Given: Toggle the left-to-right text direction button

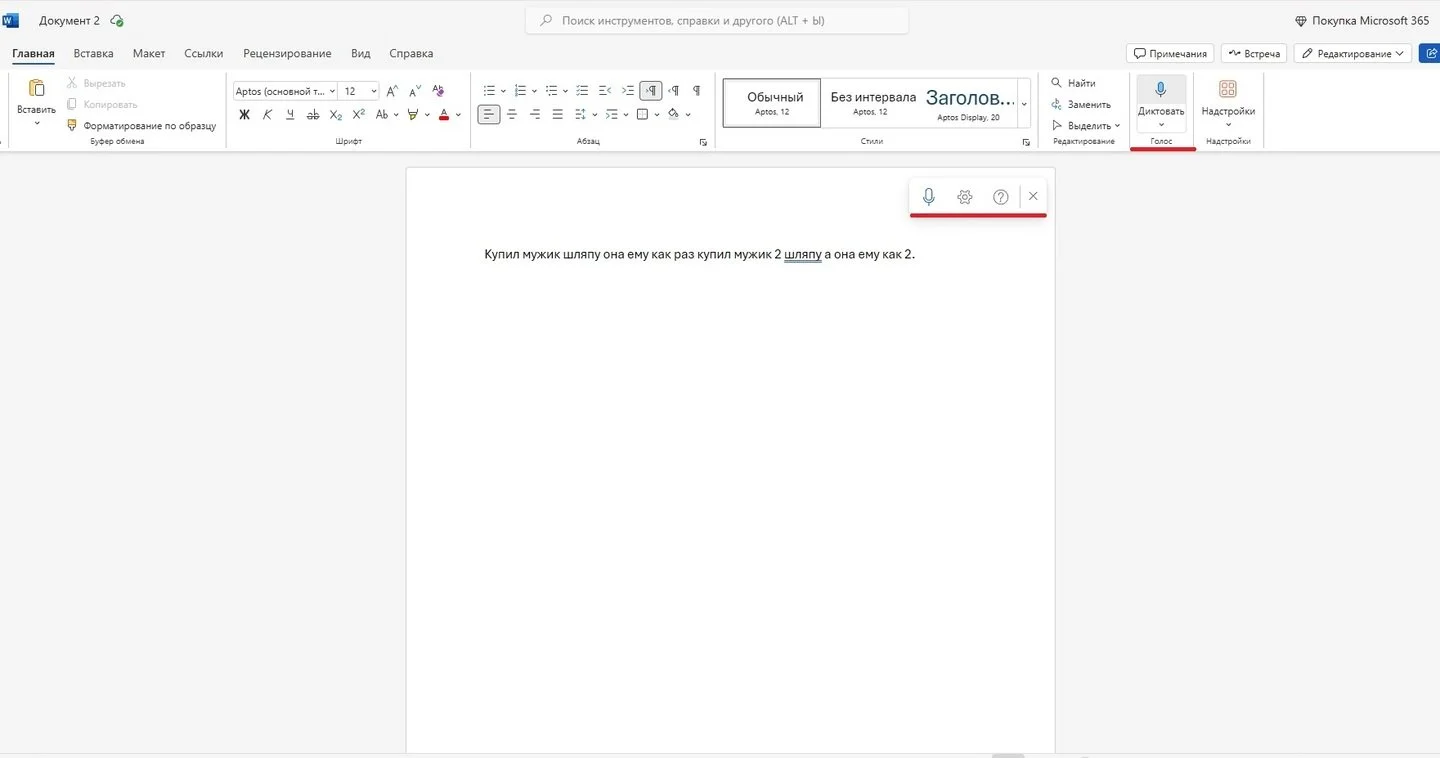Looking at the screenshot, I should coord(650,91).
